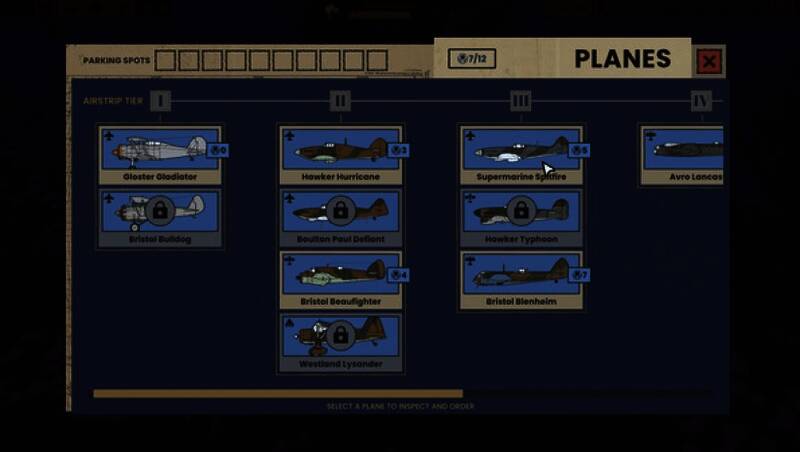Pick the Supermarine Spitfire plane card
800x452 pixels.
coord(520,155)
